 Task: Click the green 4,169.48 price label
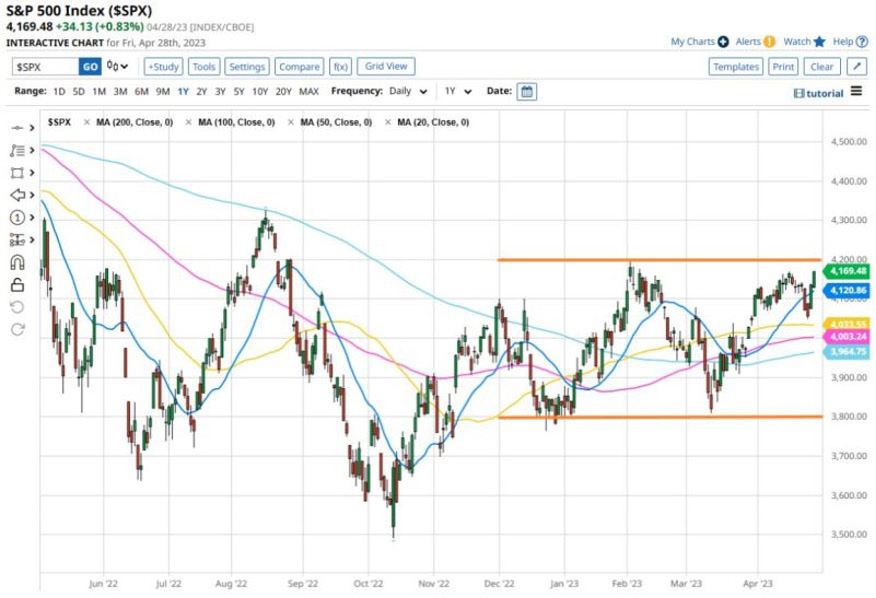click(x=838, y=268)
